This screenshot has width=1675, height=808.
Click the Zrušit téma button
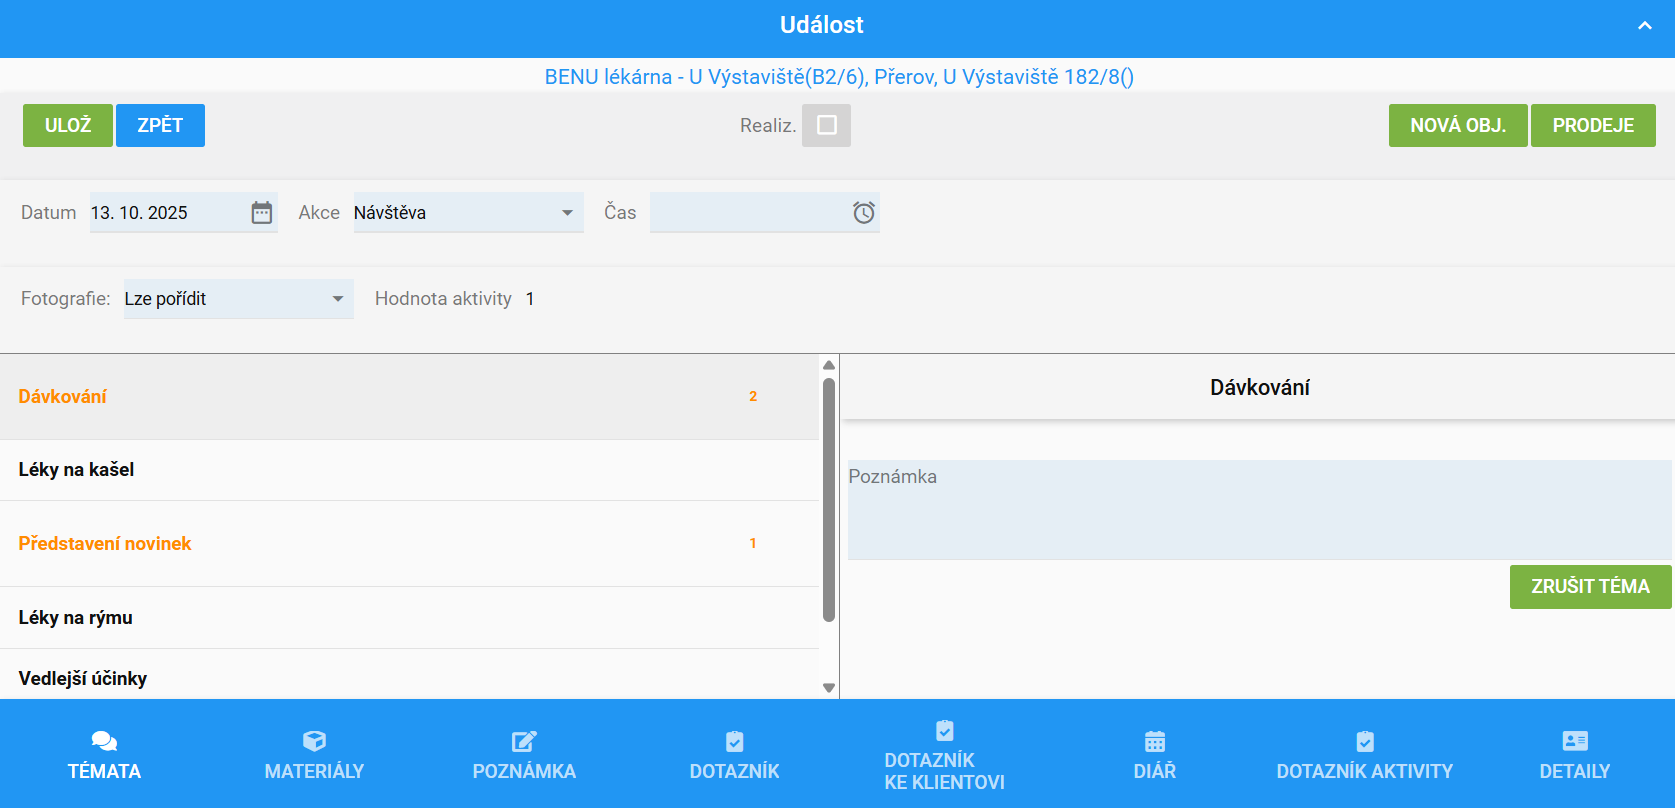coord(1590,587)
